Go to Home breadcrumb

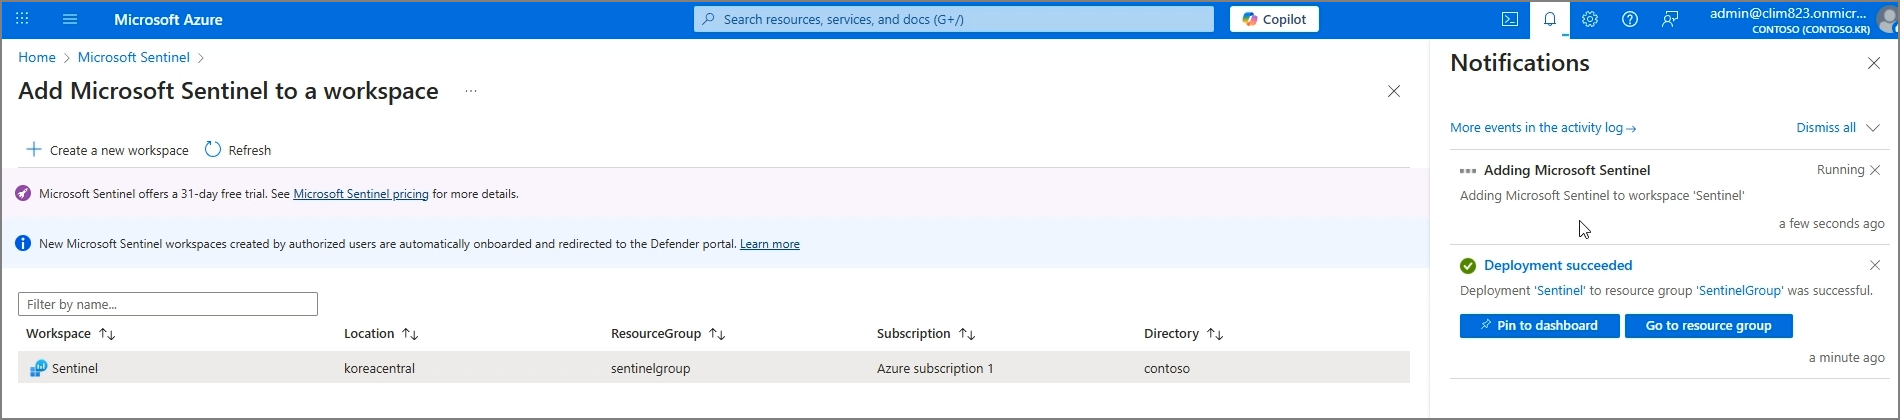pos(37,57)
